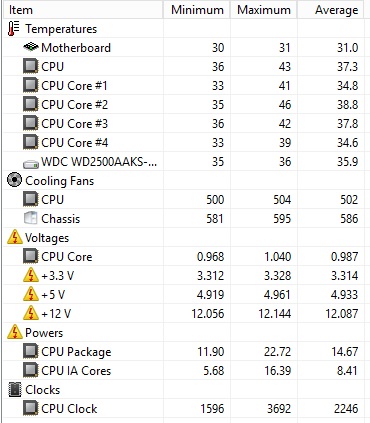Click +3.3 V maximum value 3.328

(278, 276)
